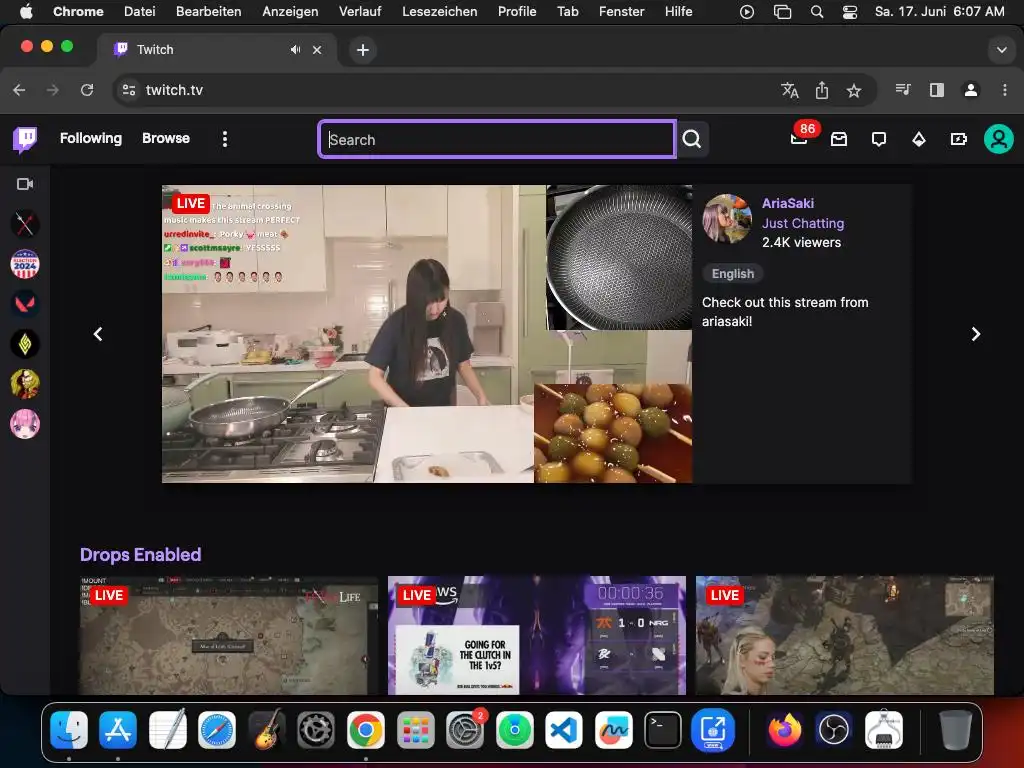This screenshot has height=768, width=1024.
Task: Open Spotlight search in menu bar
Action: (x=817, y=12)
